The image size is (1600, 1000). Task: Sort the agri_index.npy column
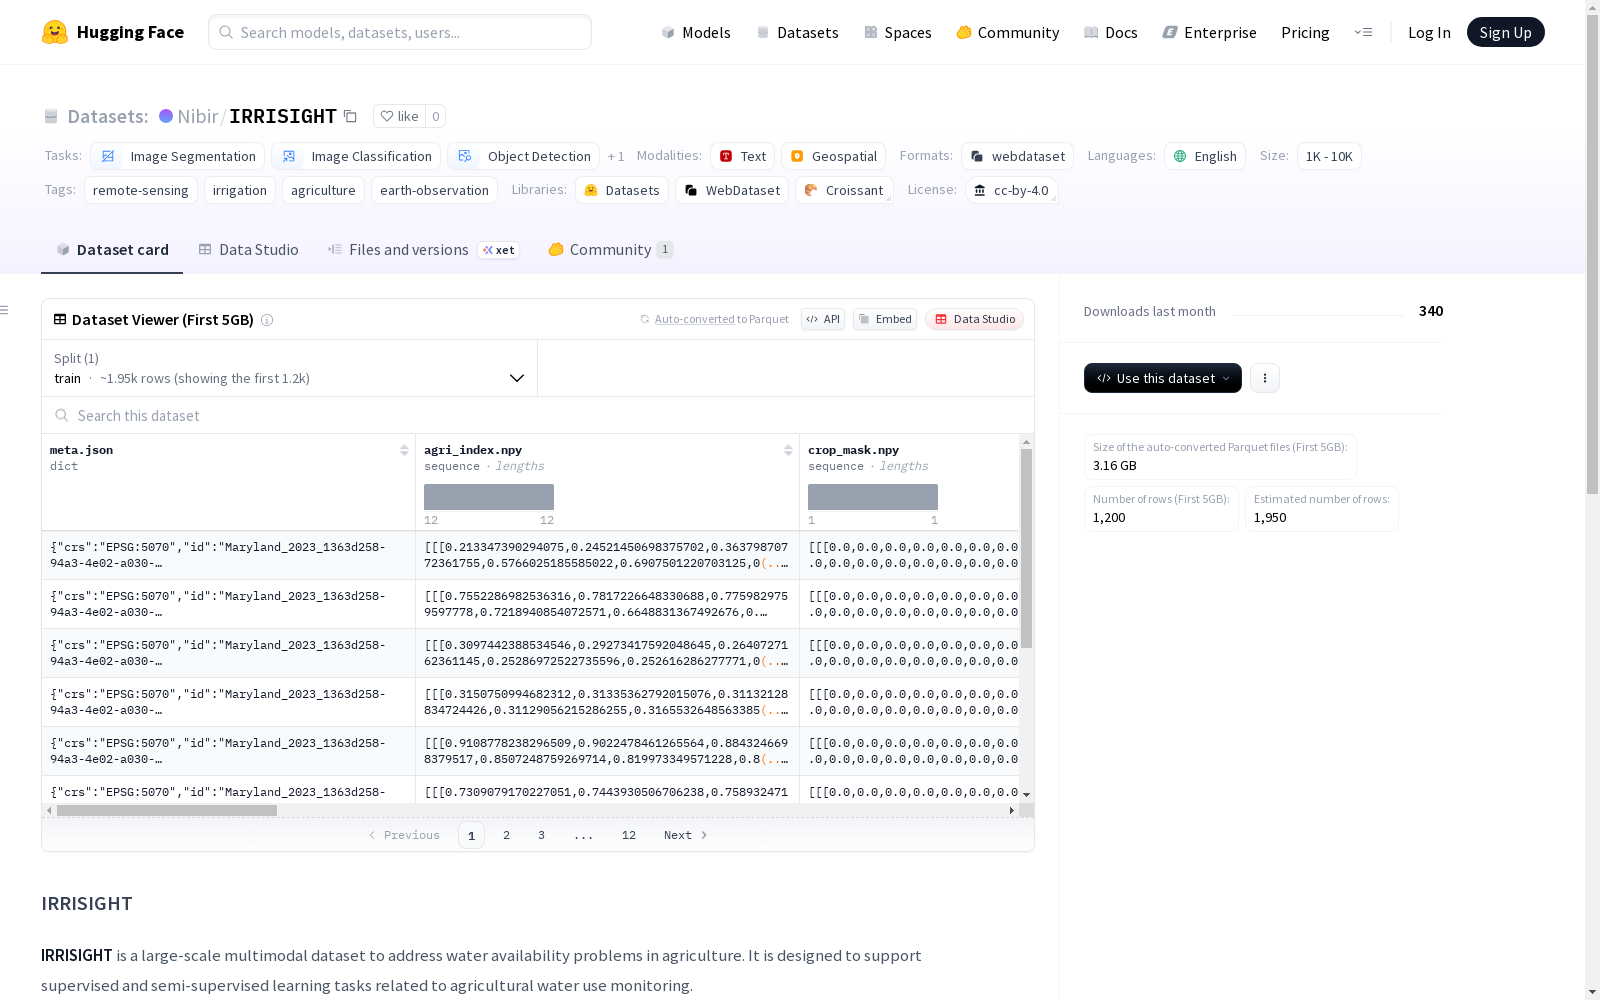point(788,450)
